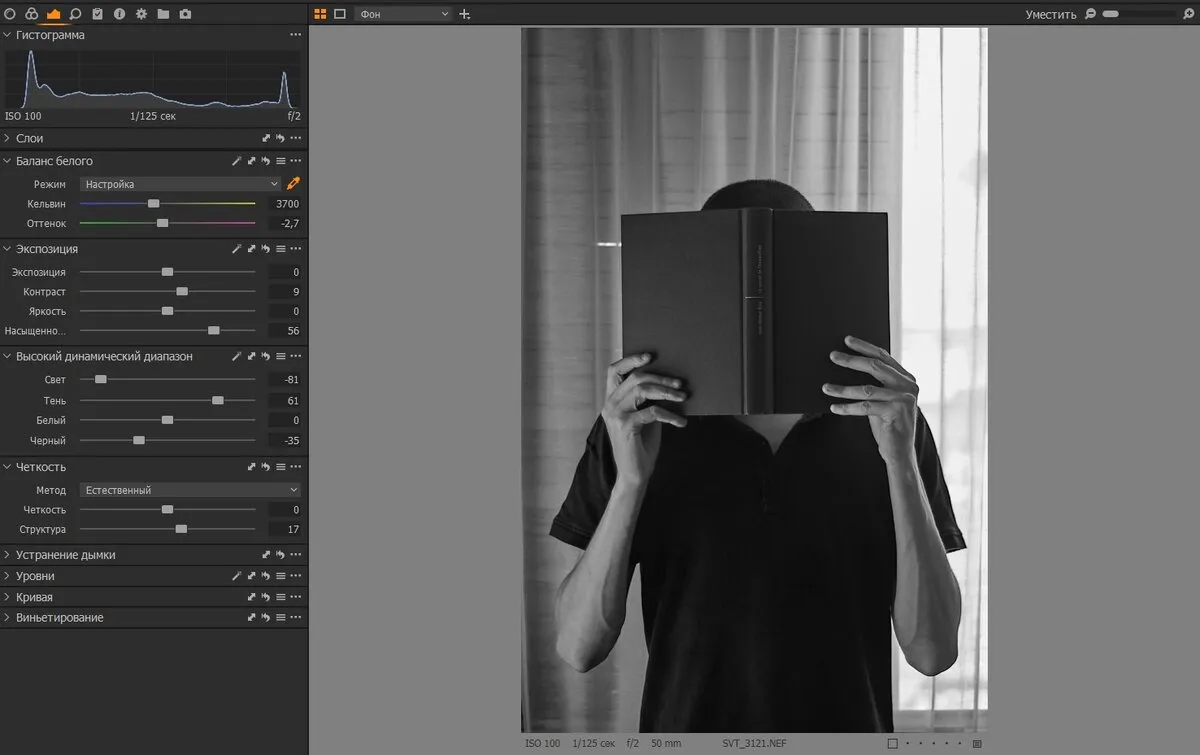Open the Metadata tool tab (info icon)

point(119,14)
